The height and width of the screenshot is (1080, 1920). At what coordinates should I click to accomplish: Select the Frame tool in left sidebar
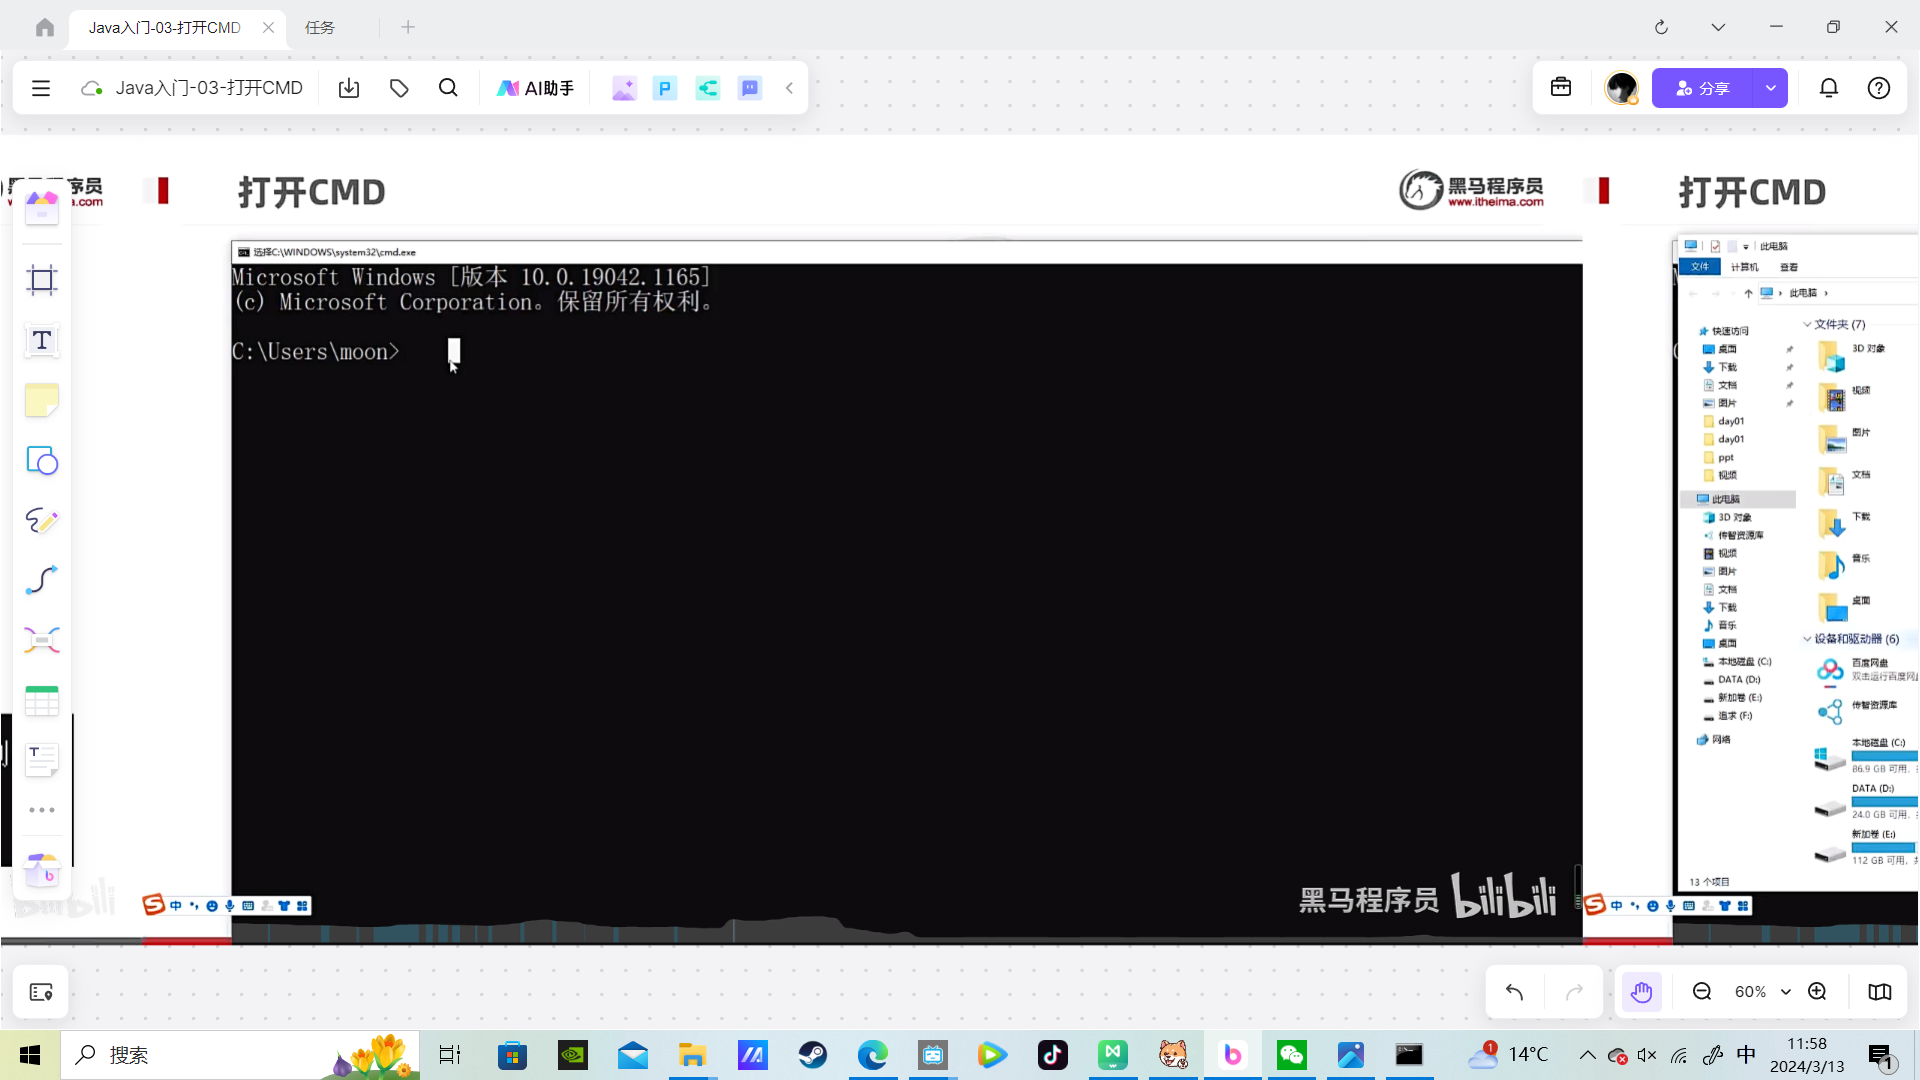coord(41,280)
